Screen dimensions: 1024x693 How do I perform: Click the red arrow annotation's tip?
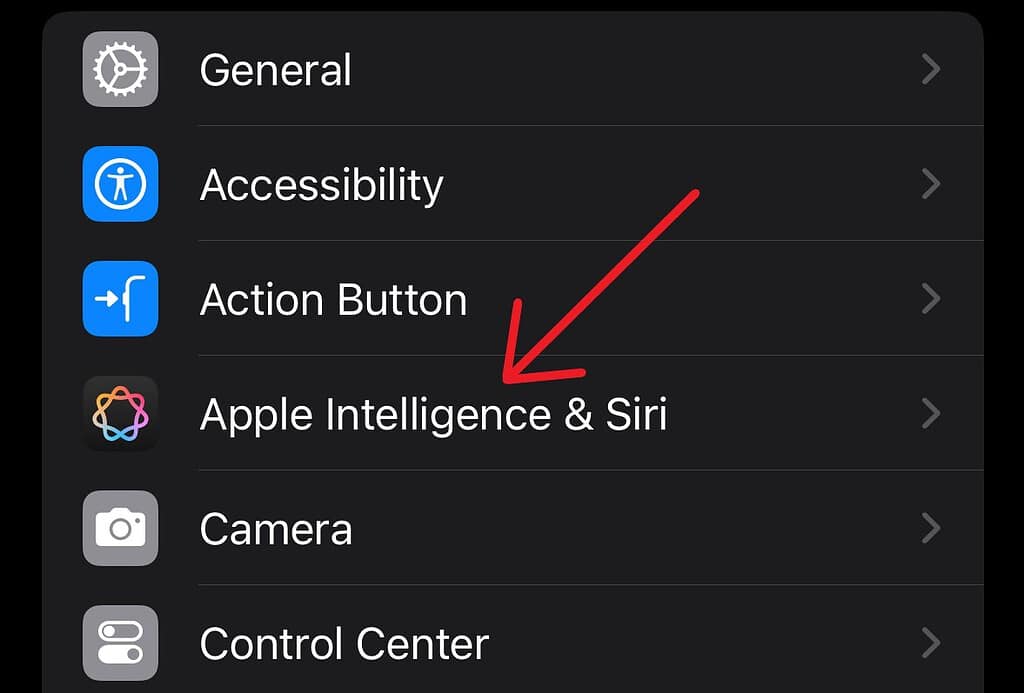(x=507, y=380)
